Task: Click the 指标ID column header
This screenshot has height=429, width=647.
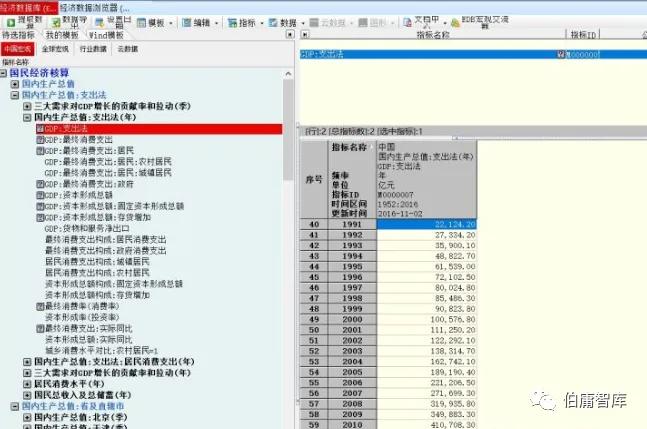Action: tap(583, 35)
